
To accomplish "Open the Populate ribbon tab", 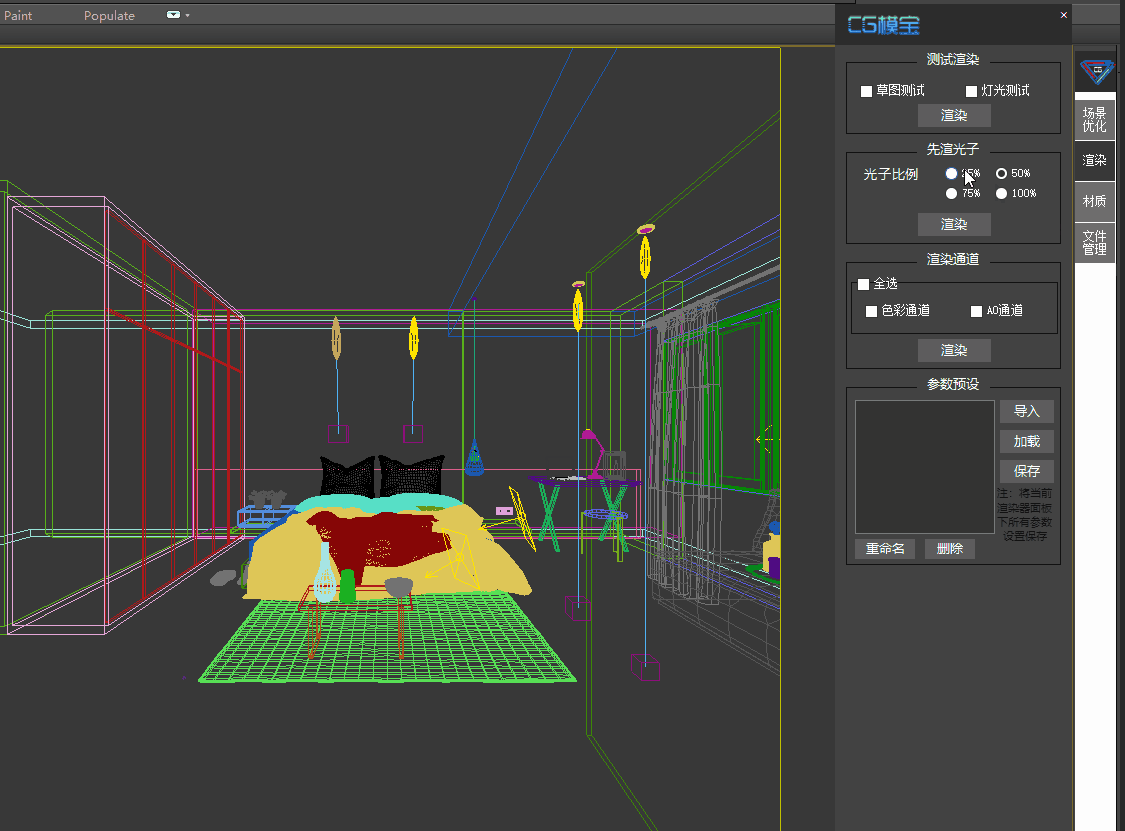I will point(109,15).
